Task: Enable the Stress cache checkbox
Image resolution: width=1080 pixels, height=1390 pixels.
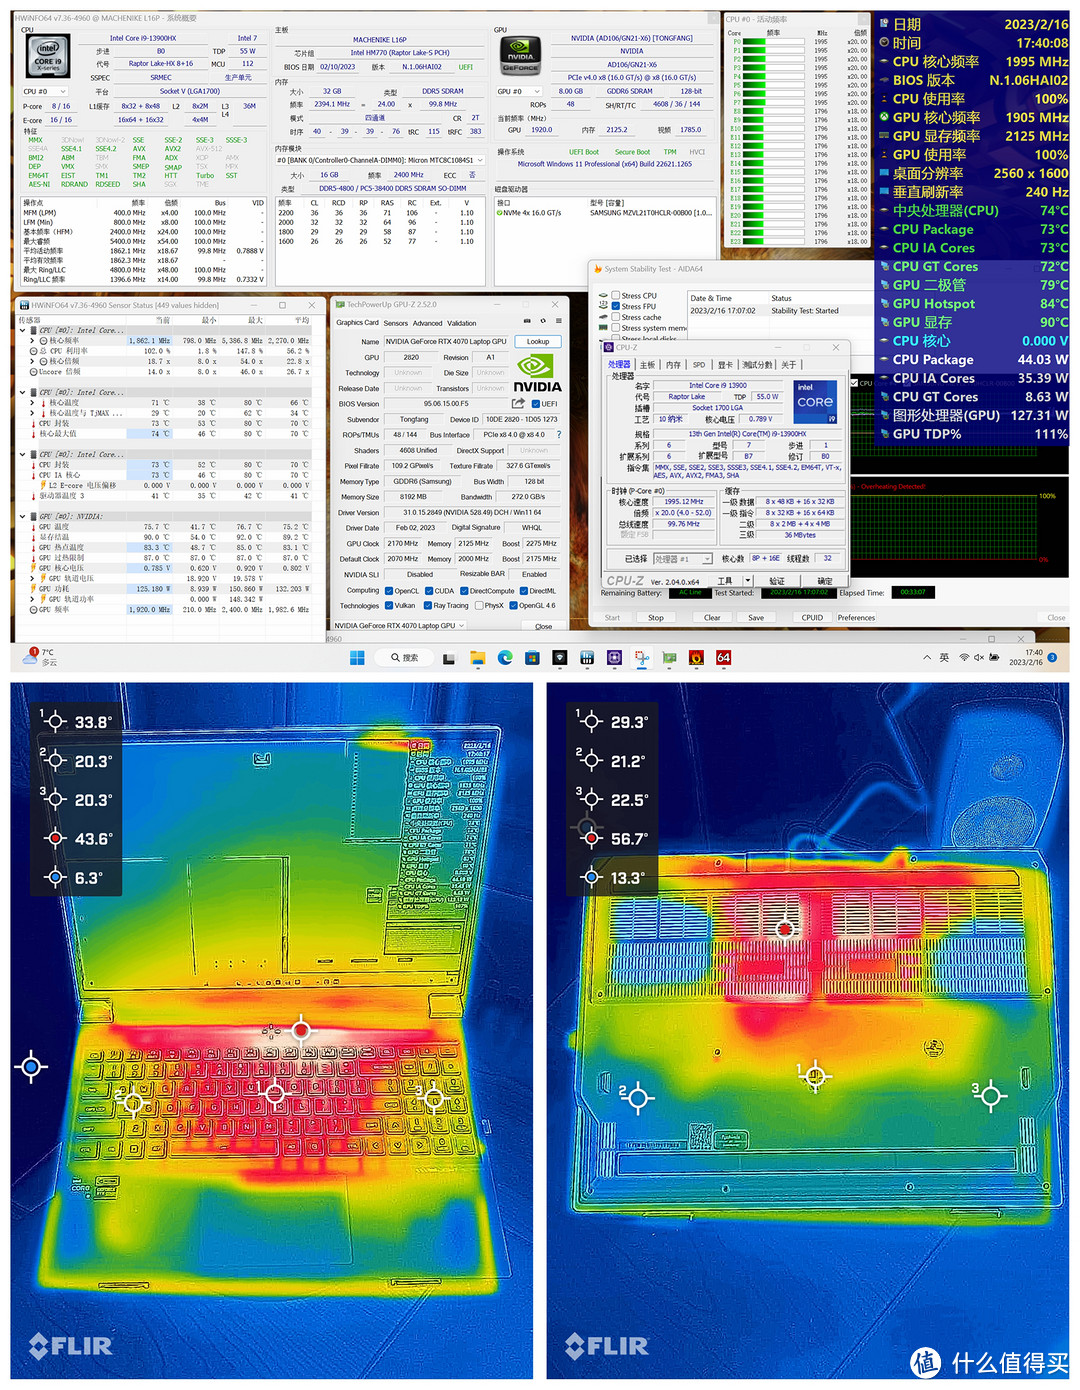Action: tap(616, 317)
